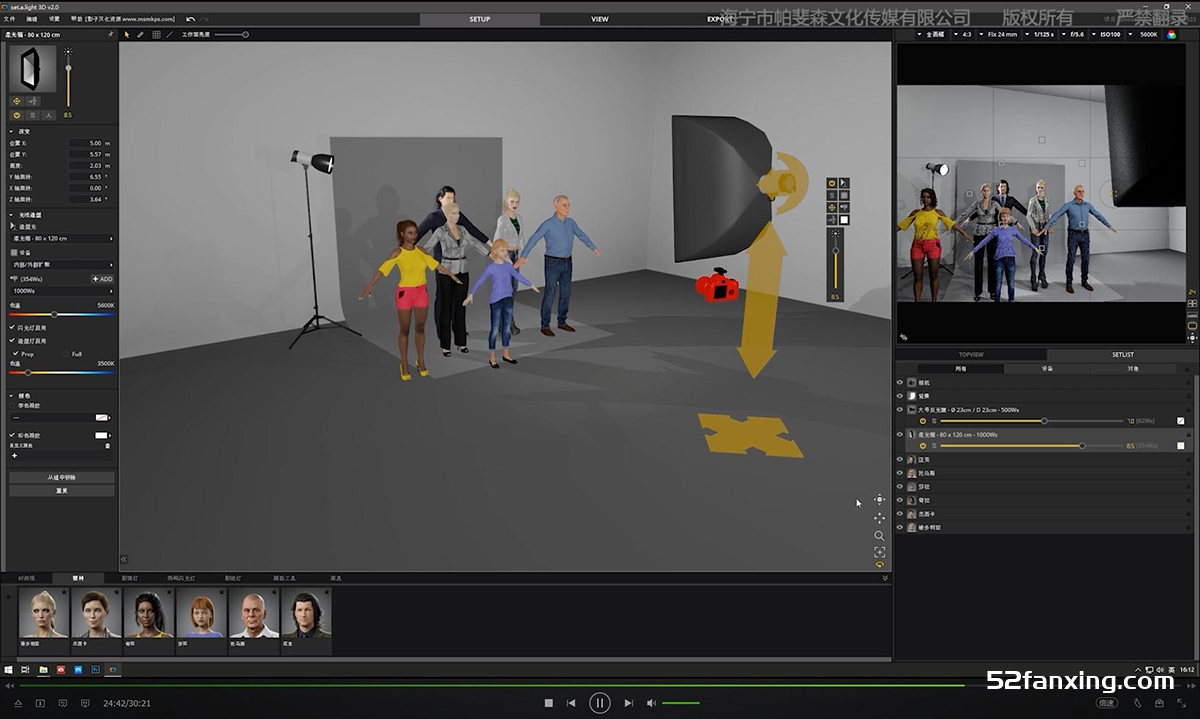Screen dimensions: 1200x719
Task: Open the Photoshop icon in Windows taskbar
Action: click(95, 669)
